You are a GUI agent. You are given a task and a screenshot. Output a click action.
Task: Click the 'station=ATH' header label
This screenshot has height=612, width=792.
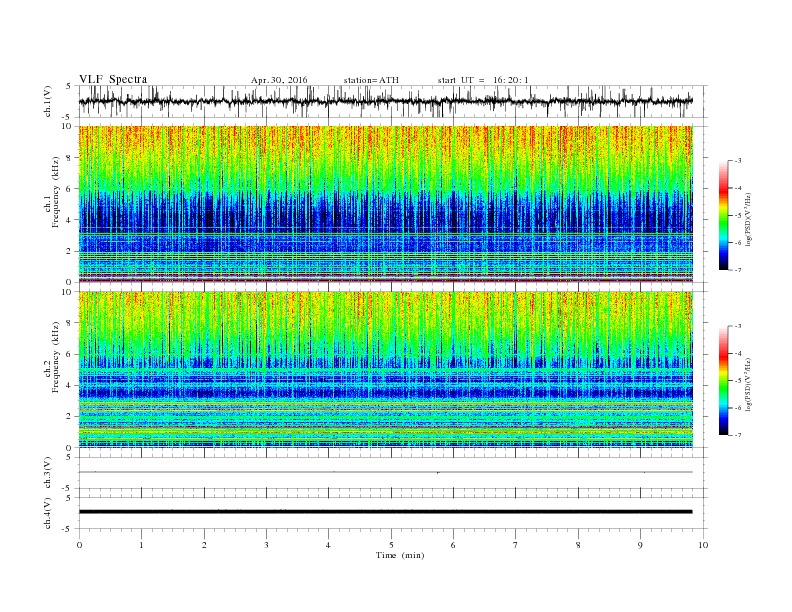click(x=371, y=80)
